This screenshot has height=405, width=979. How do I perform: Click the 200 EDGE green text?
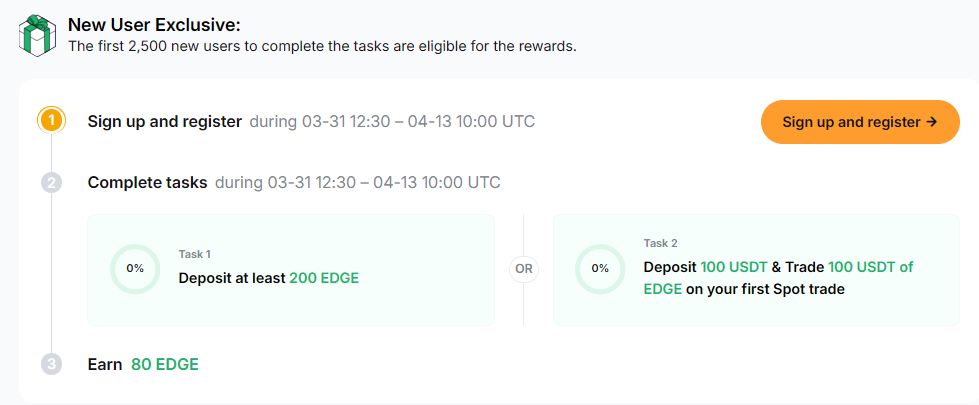point(324,278)
